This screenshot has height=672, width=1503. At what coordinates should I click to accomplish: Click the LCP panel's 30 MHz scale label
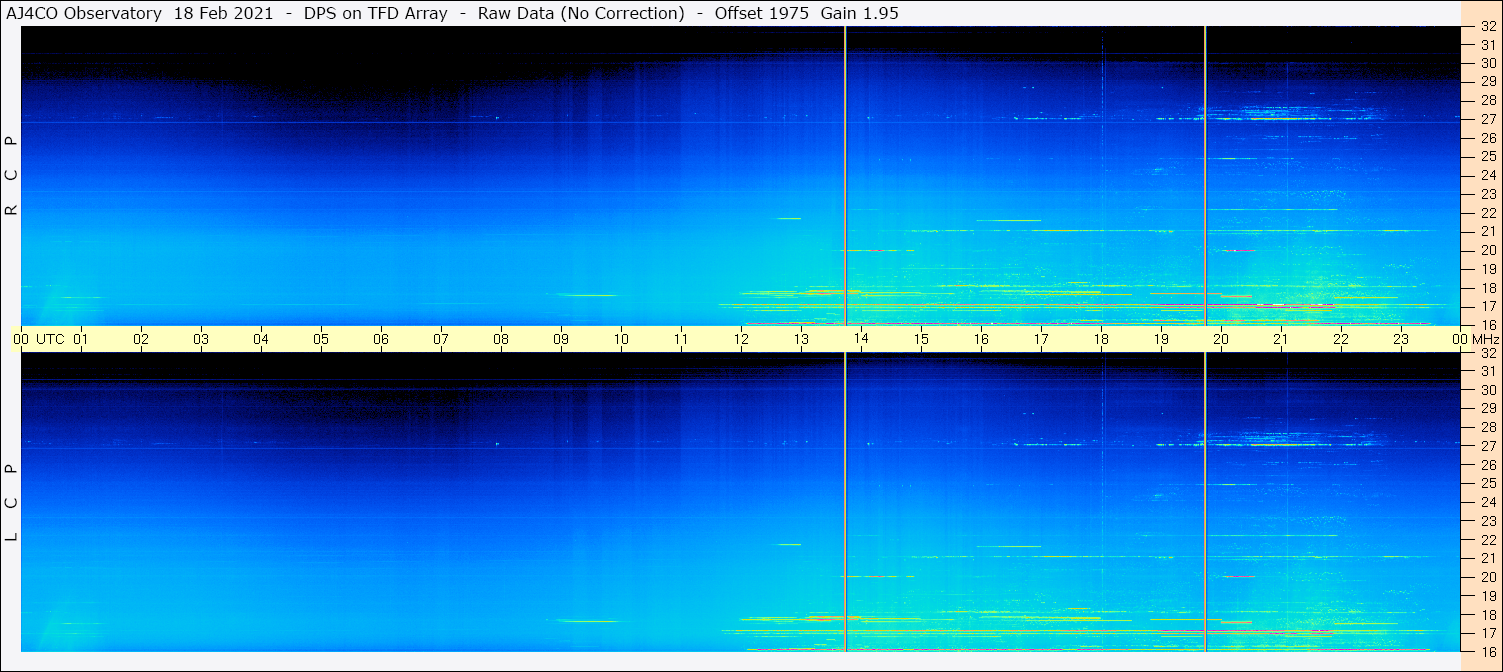(1487, 390)
